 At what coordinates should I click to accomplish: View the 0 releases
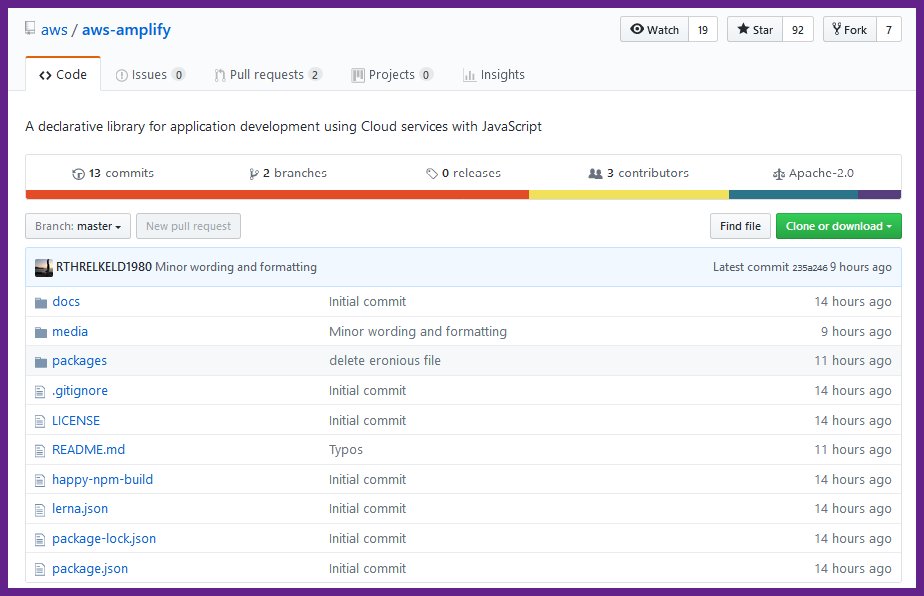click(464, 173)
